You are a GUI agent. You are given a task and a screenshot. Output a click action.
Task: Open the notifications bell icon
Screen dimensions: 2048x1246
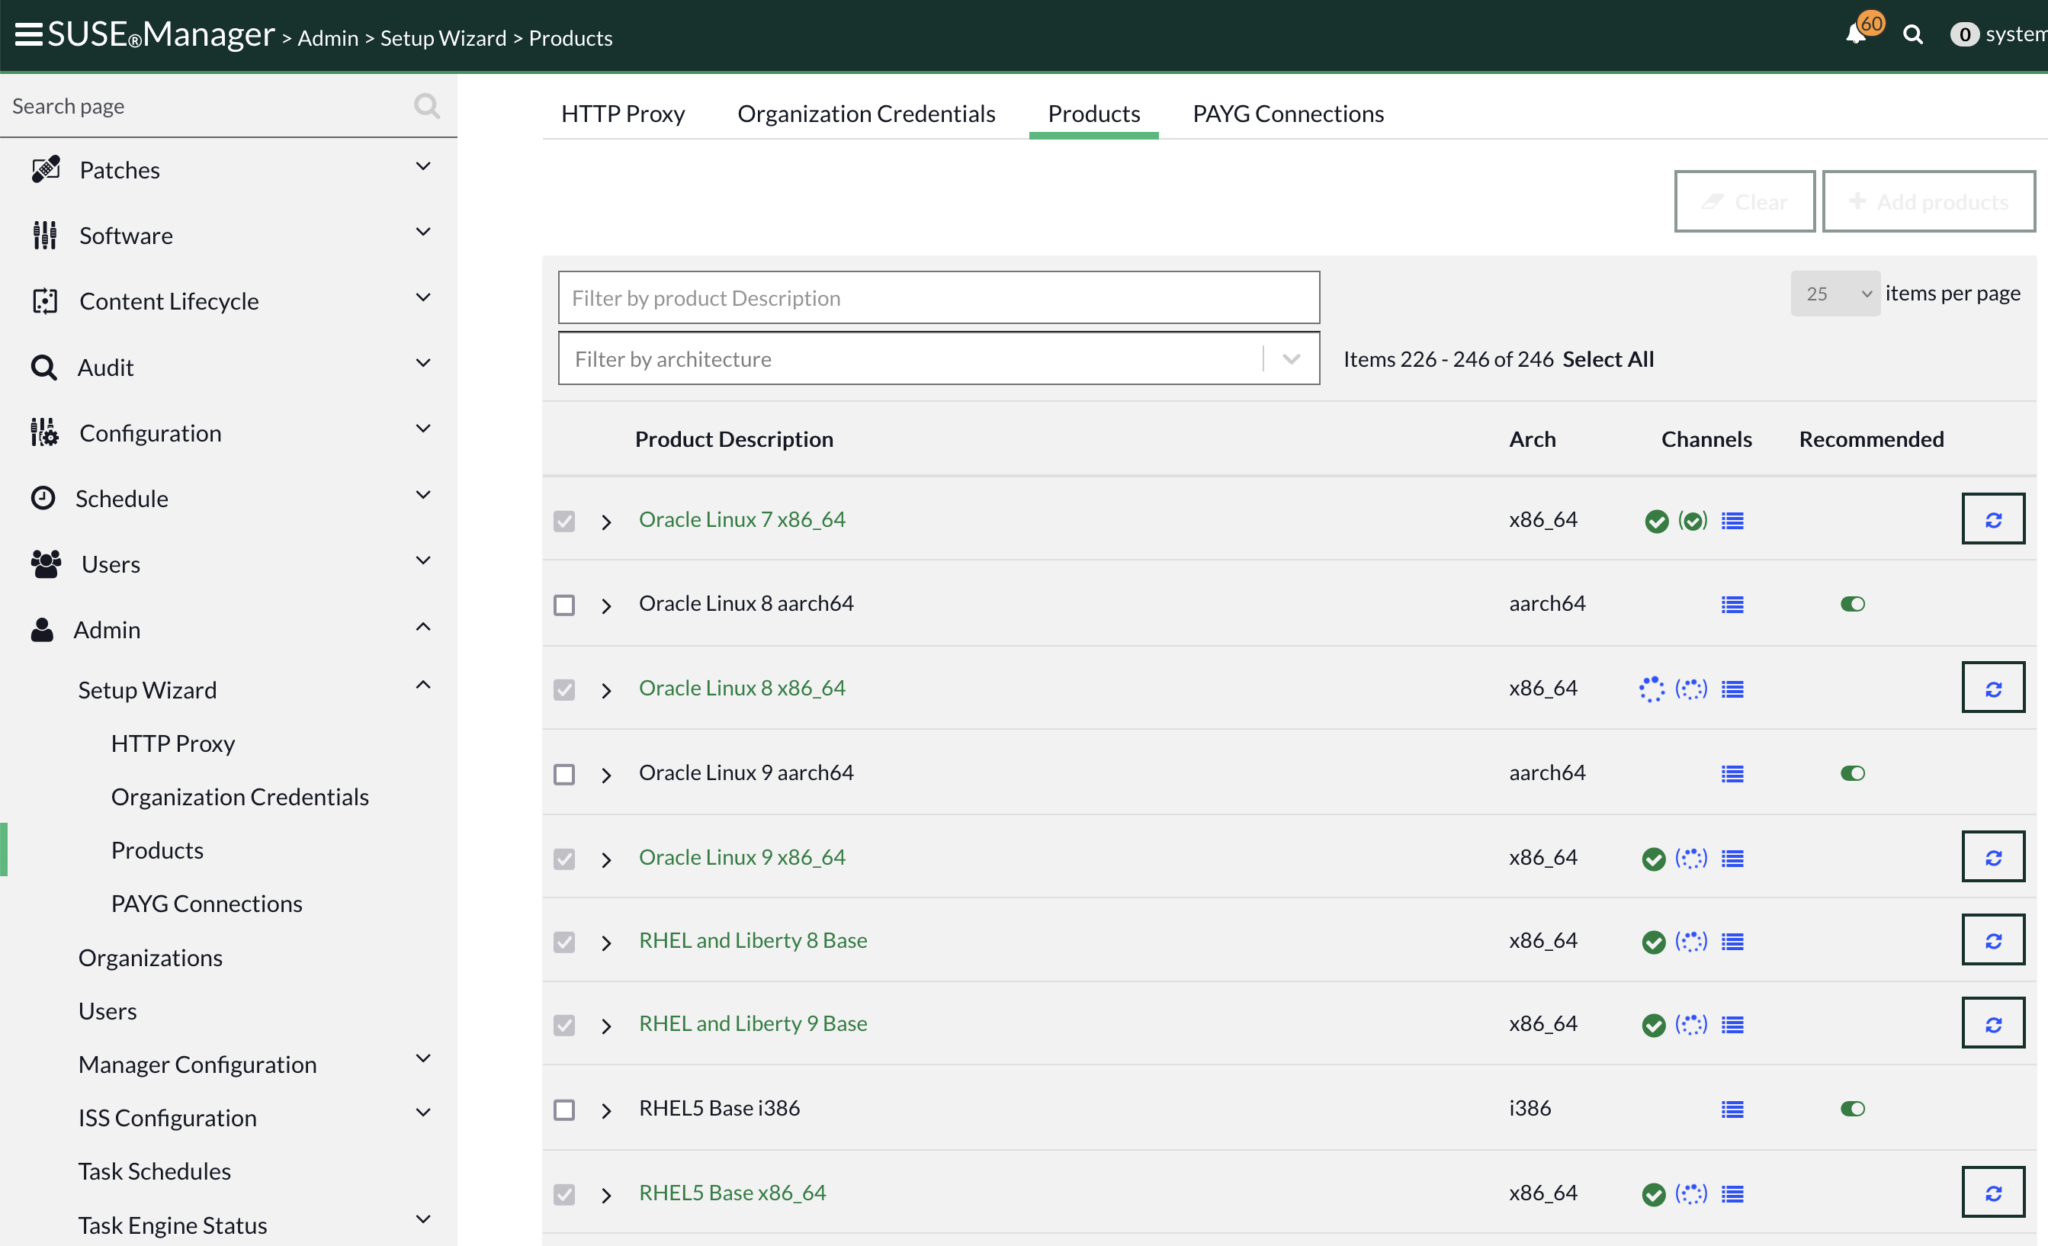pyautogui.click(x=1856, y=35)
